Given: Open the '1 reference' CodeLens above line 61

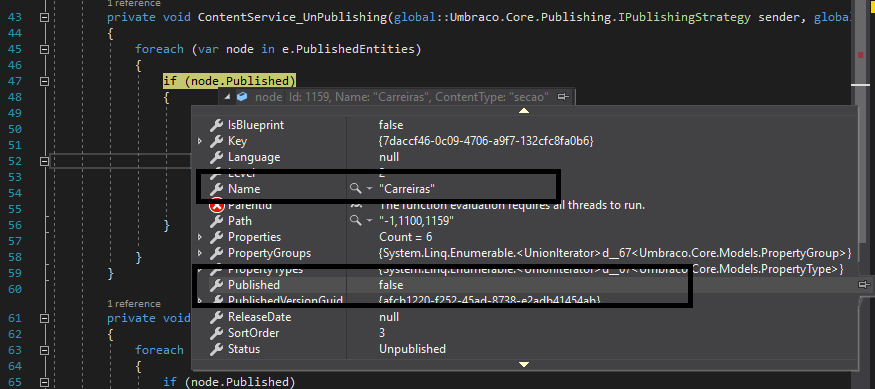Looking at the screenshot, I should tap(134, 304).
